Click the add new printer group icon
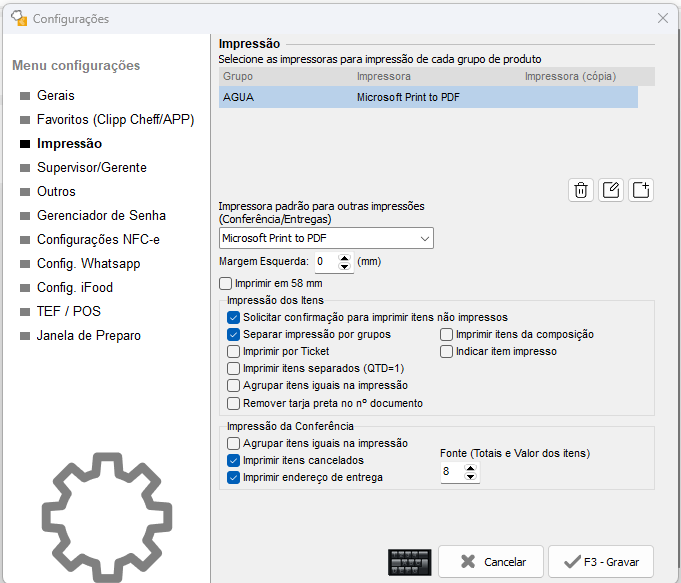This screenshot has height=583, width=681. tap(641, 190)
